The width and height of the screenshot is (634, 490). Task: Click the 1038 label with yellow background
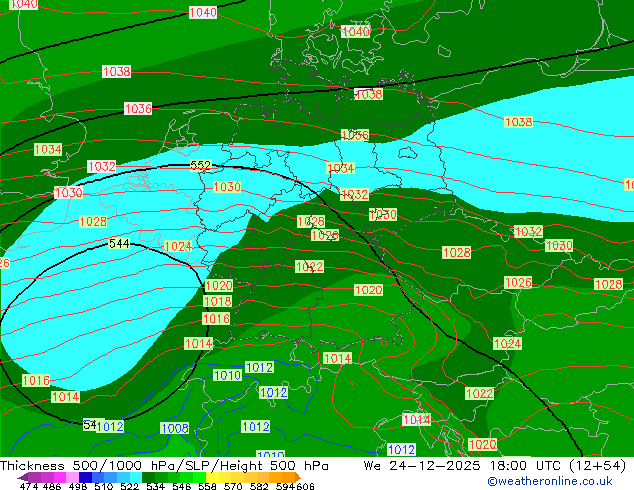[518, 122]
